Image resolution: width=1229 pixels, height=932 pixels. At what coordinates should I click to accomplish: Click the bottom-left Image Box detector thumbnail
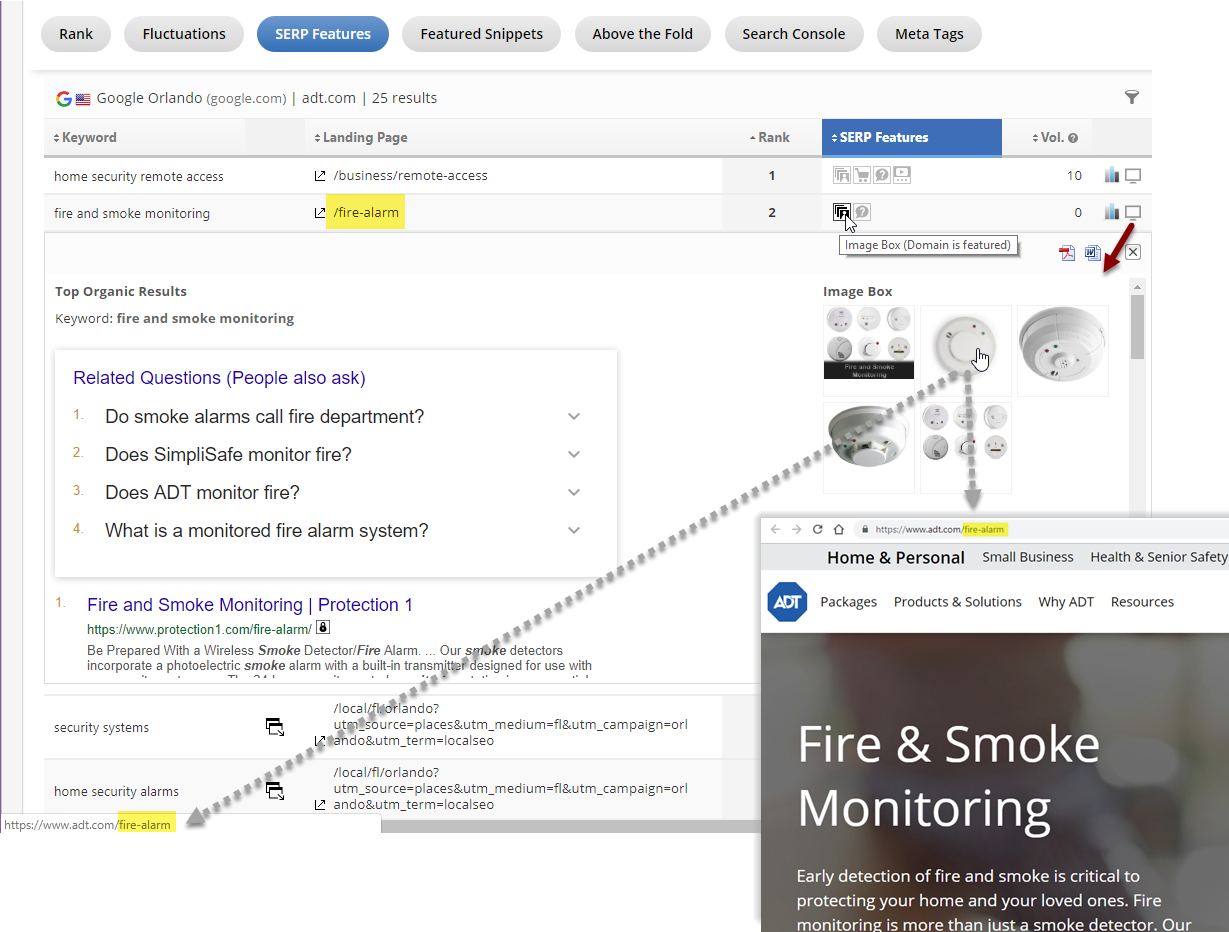click(868, 447)
